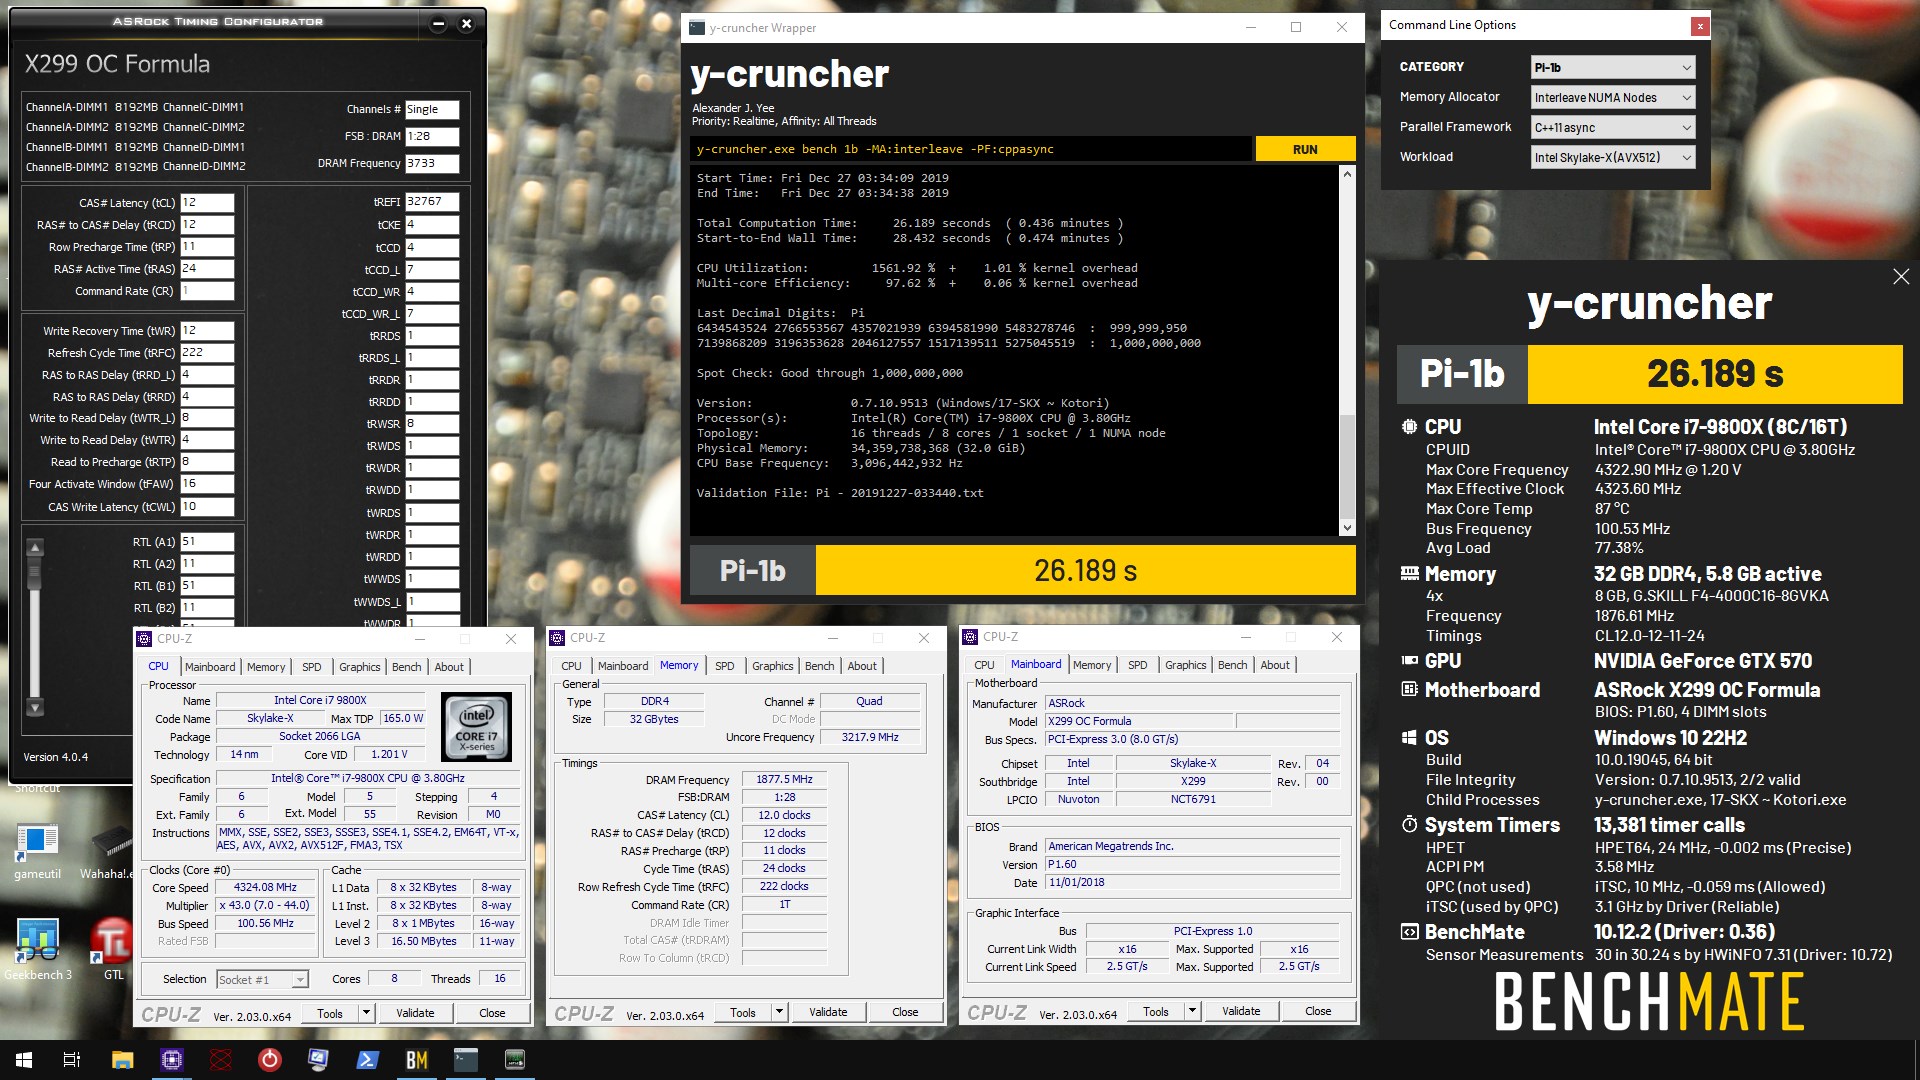Open the Graphics tab in the Memory-tab CPU-Z window
Viewport: 1920px width, 1080px height.
[x=773, y=666]
